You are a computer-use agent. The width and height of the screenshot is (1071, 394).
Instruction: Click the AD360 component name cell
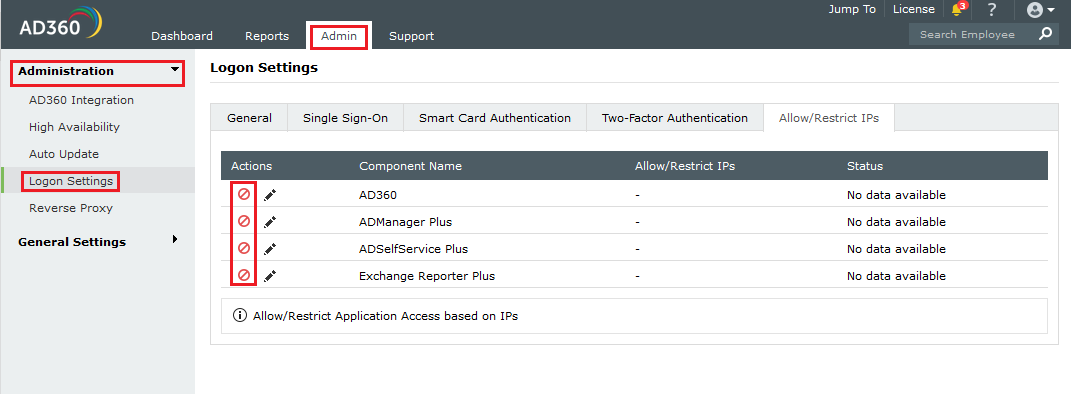[x=378, y=195]
